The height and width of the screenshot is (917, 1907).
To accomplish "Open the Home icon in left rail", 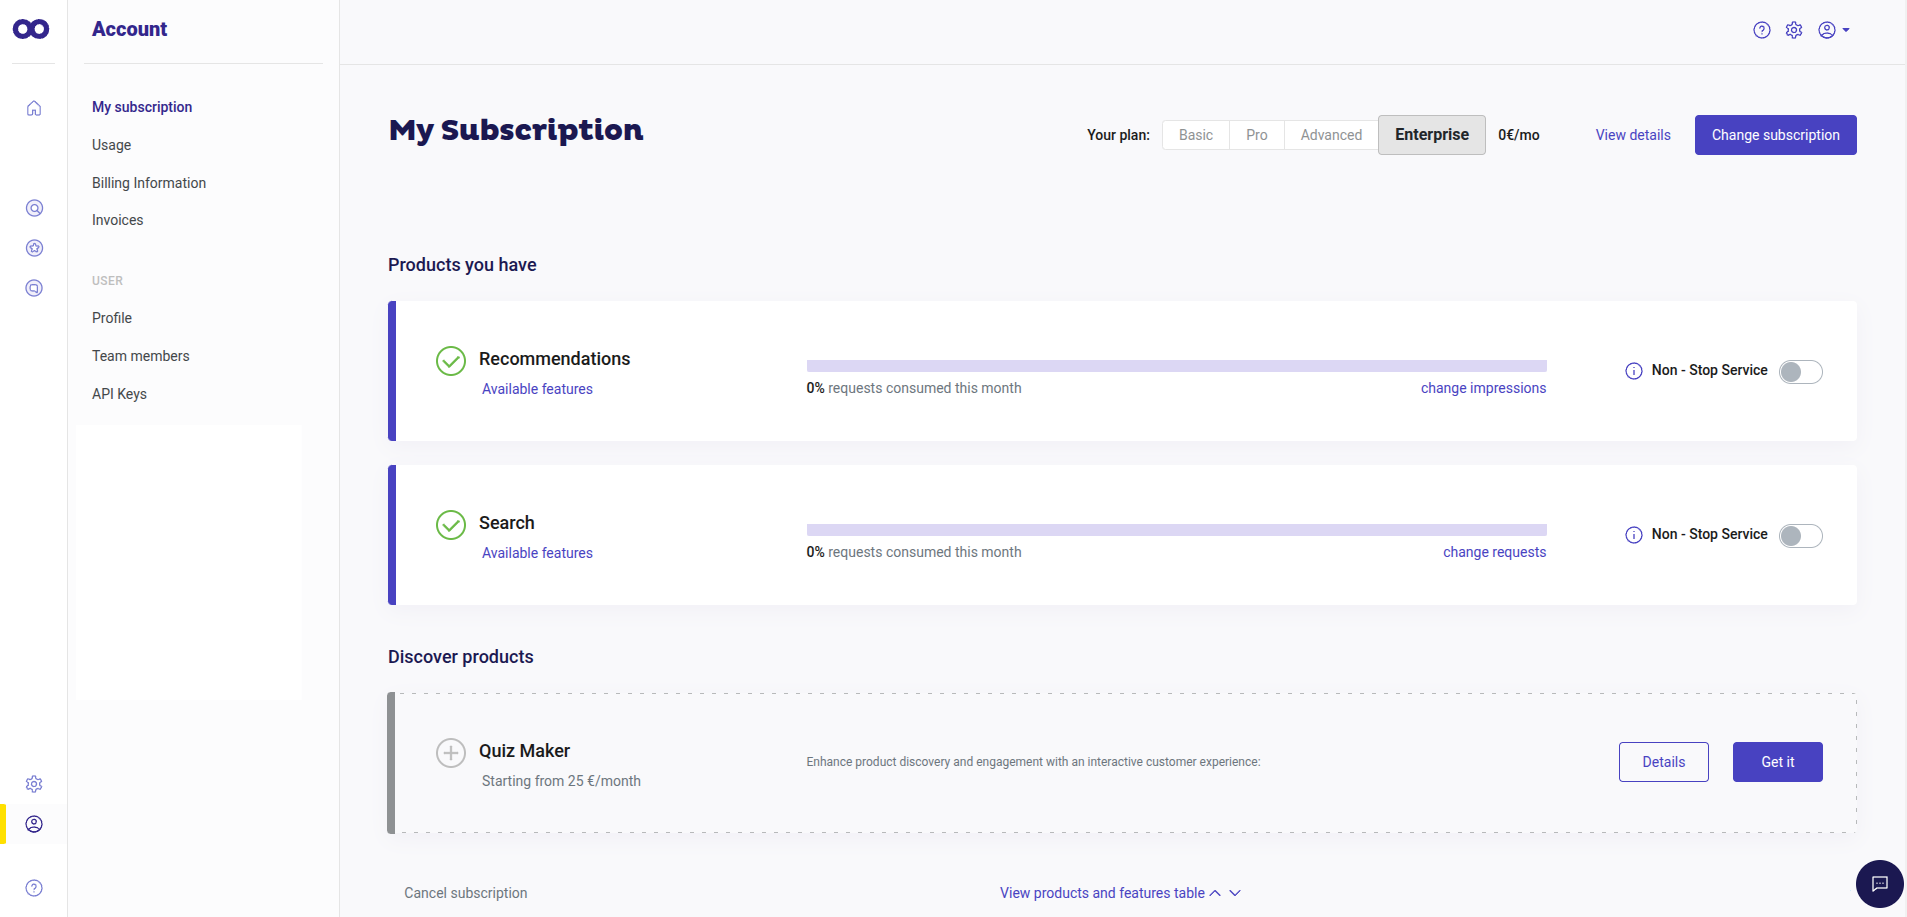I will point(34,108).
